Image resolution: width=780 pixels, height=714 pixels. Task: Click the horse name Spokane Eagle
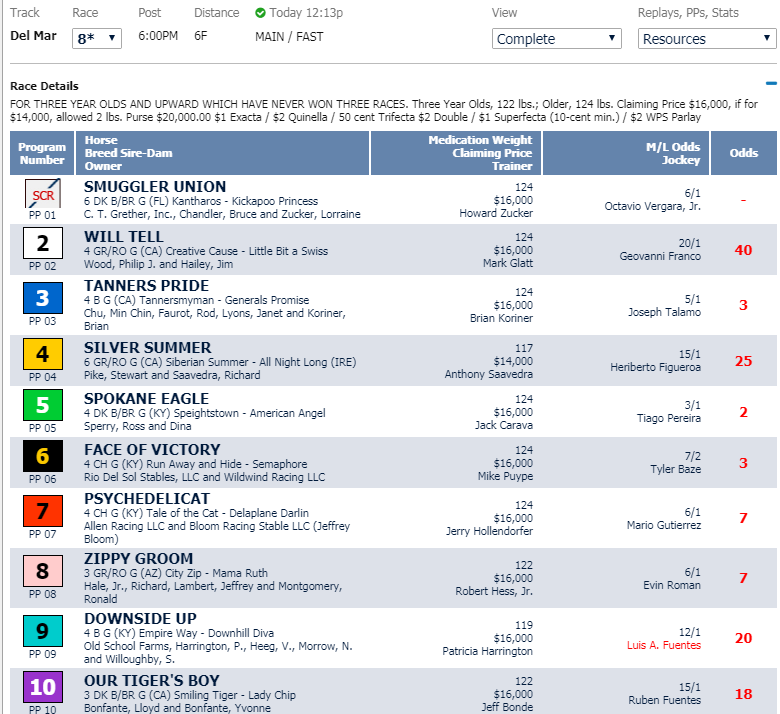tap(147, 397)
